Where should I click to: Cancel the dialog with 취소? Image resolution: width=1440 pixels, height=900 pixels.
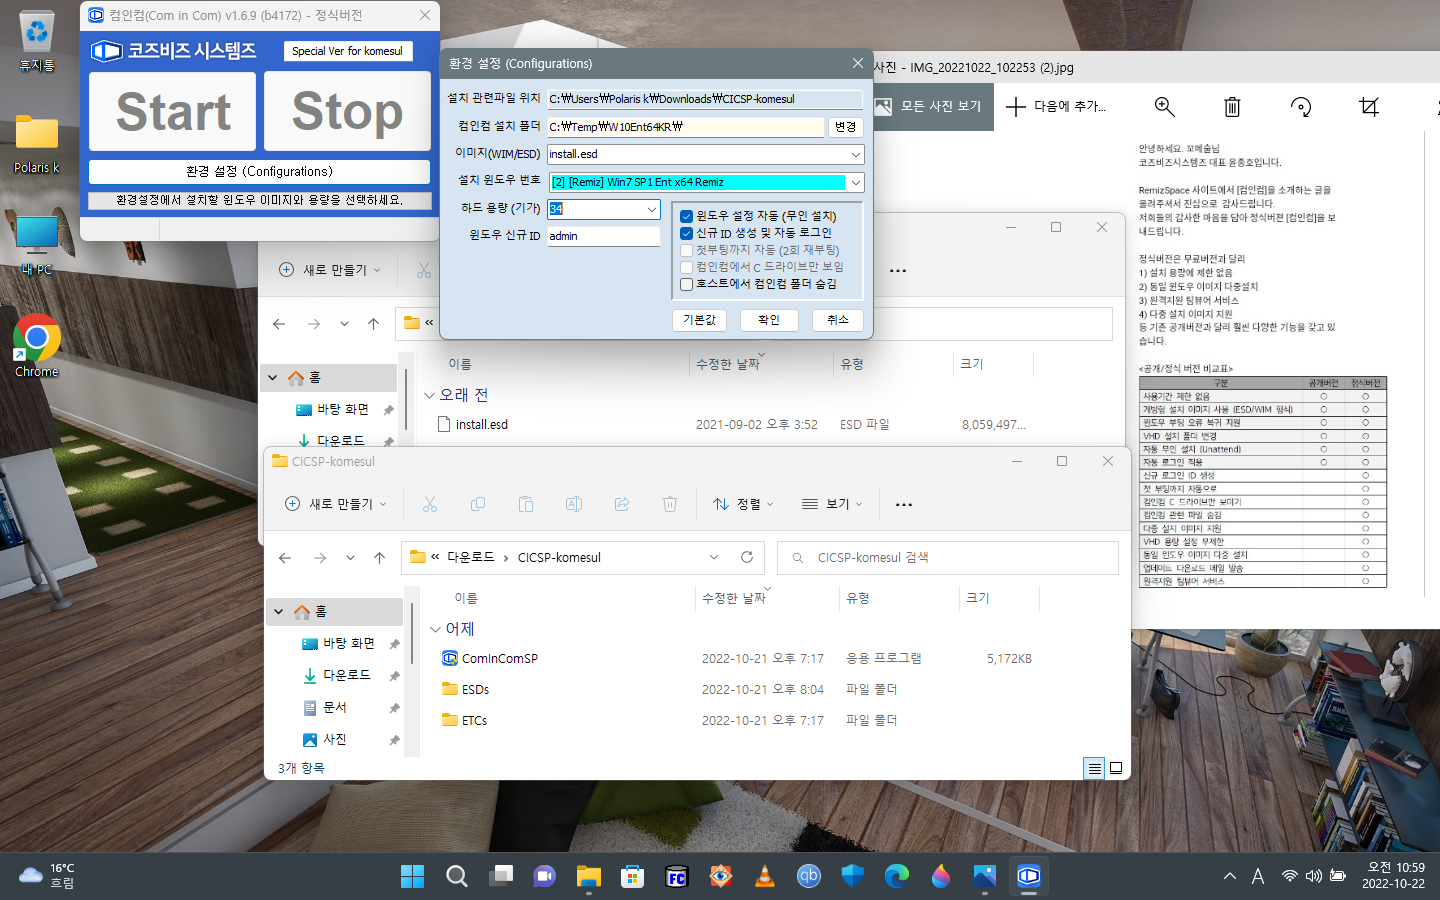pos(837,320)
